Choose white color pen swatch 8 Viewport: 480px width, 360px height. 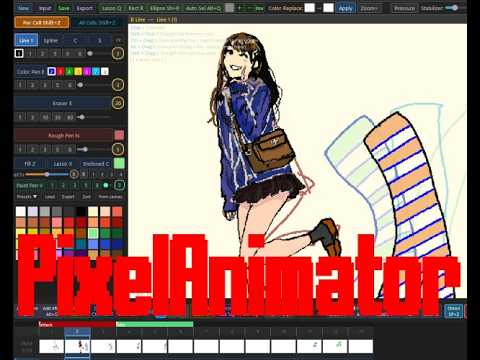click(105, 71)
